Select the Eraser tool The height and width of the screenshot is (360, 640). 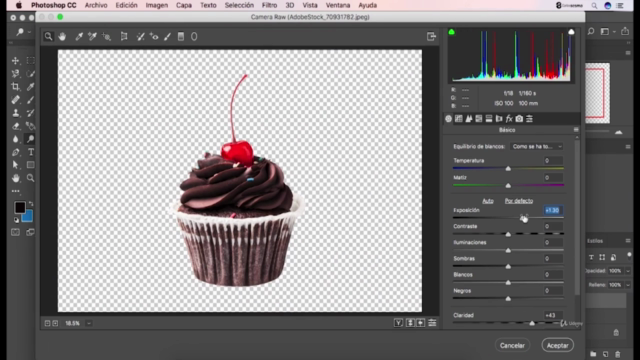click(x=16, y=126)
